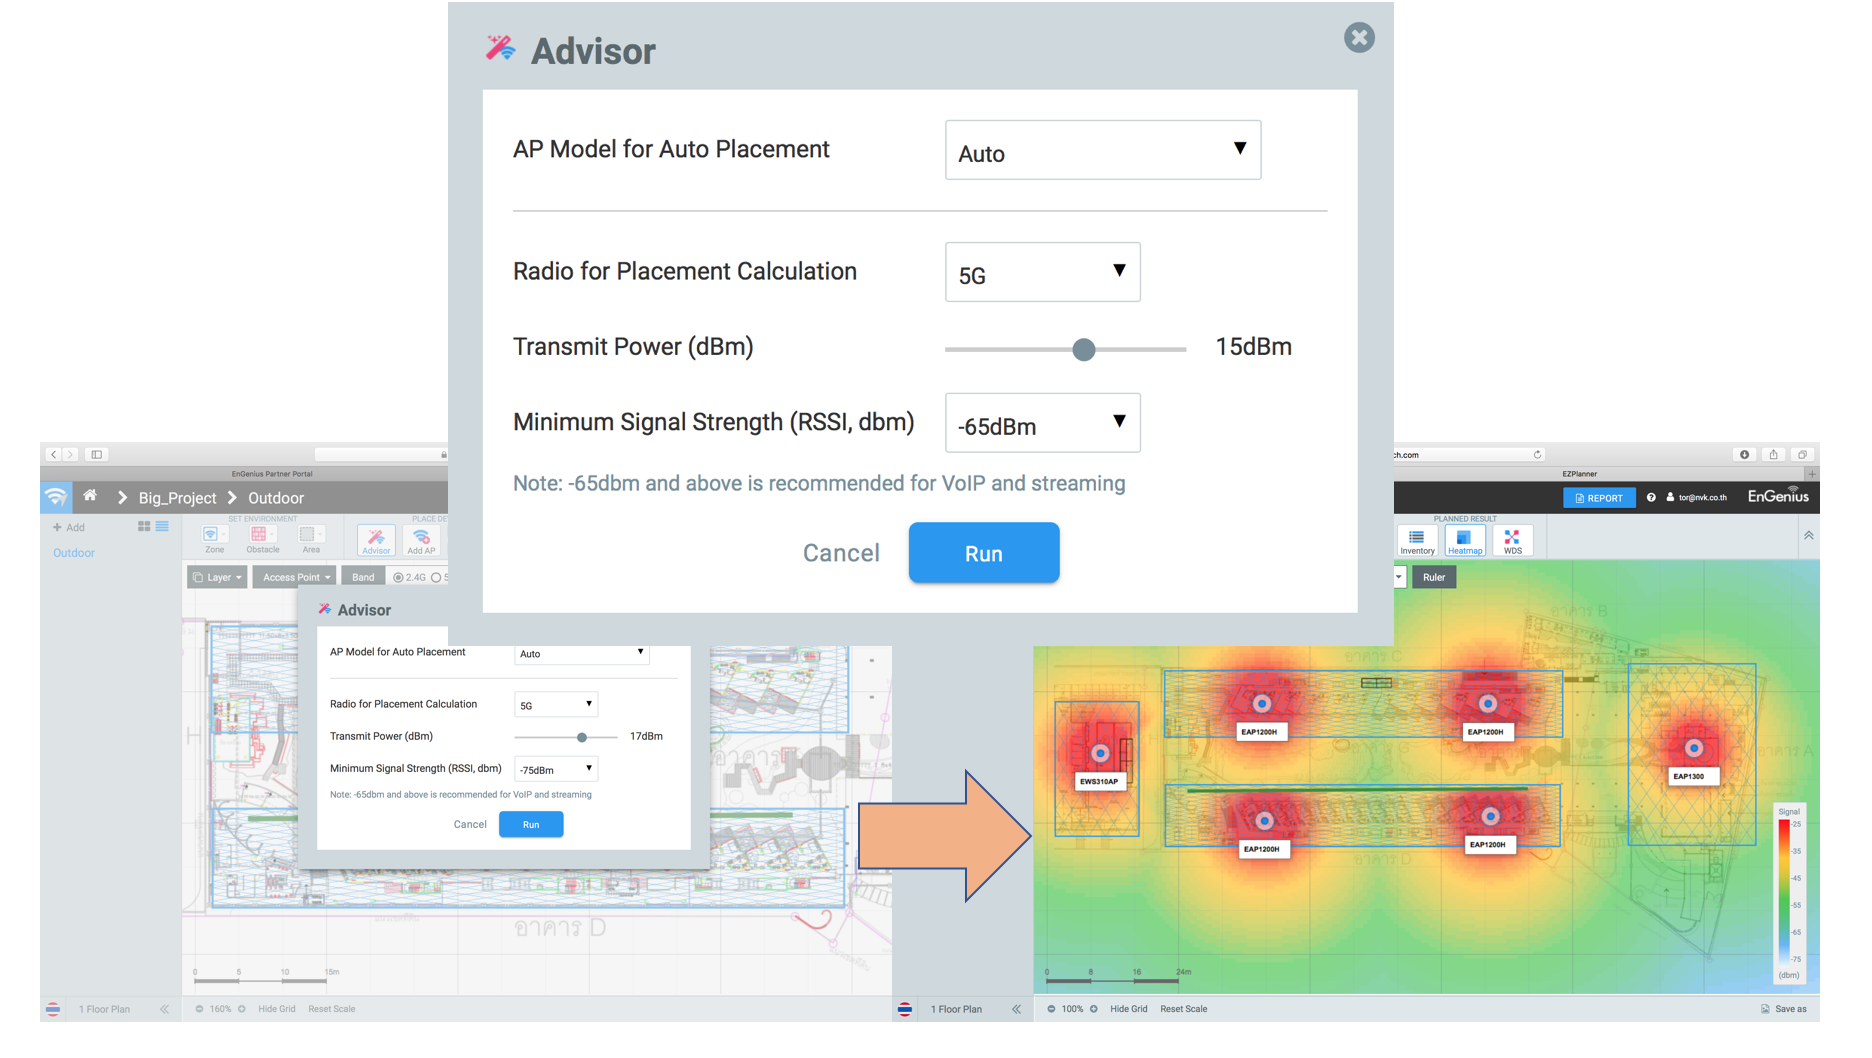Screen dimensions: 1872x1058
Task: Toggle the browser sidebar icon
Action: (97, 454)
